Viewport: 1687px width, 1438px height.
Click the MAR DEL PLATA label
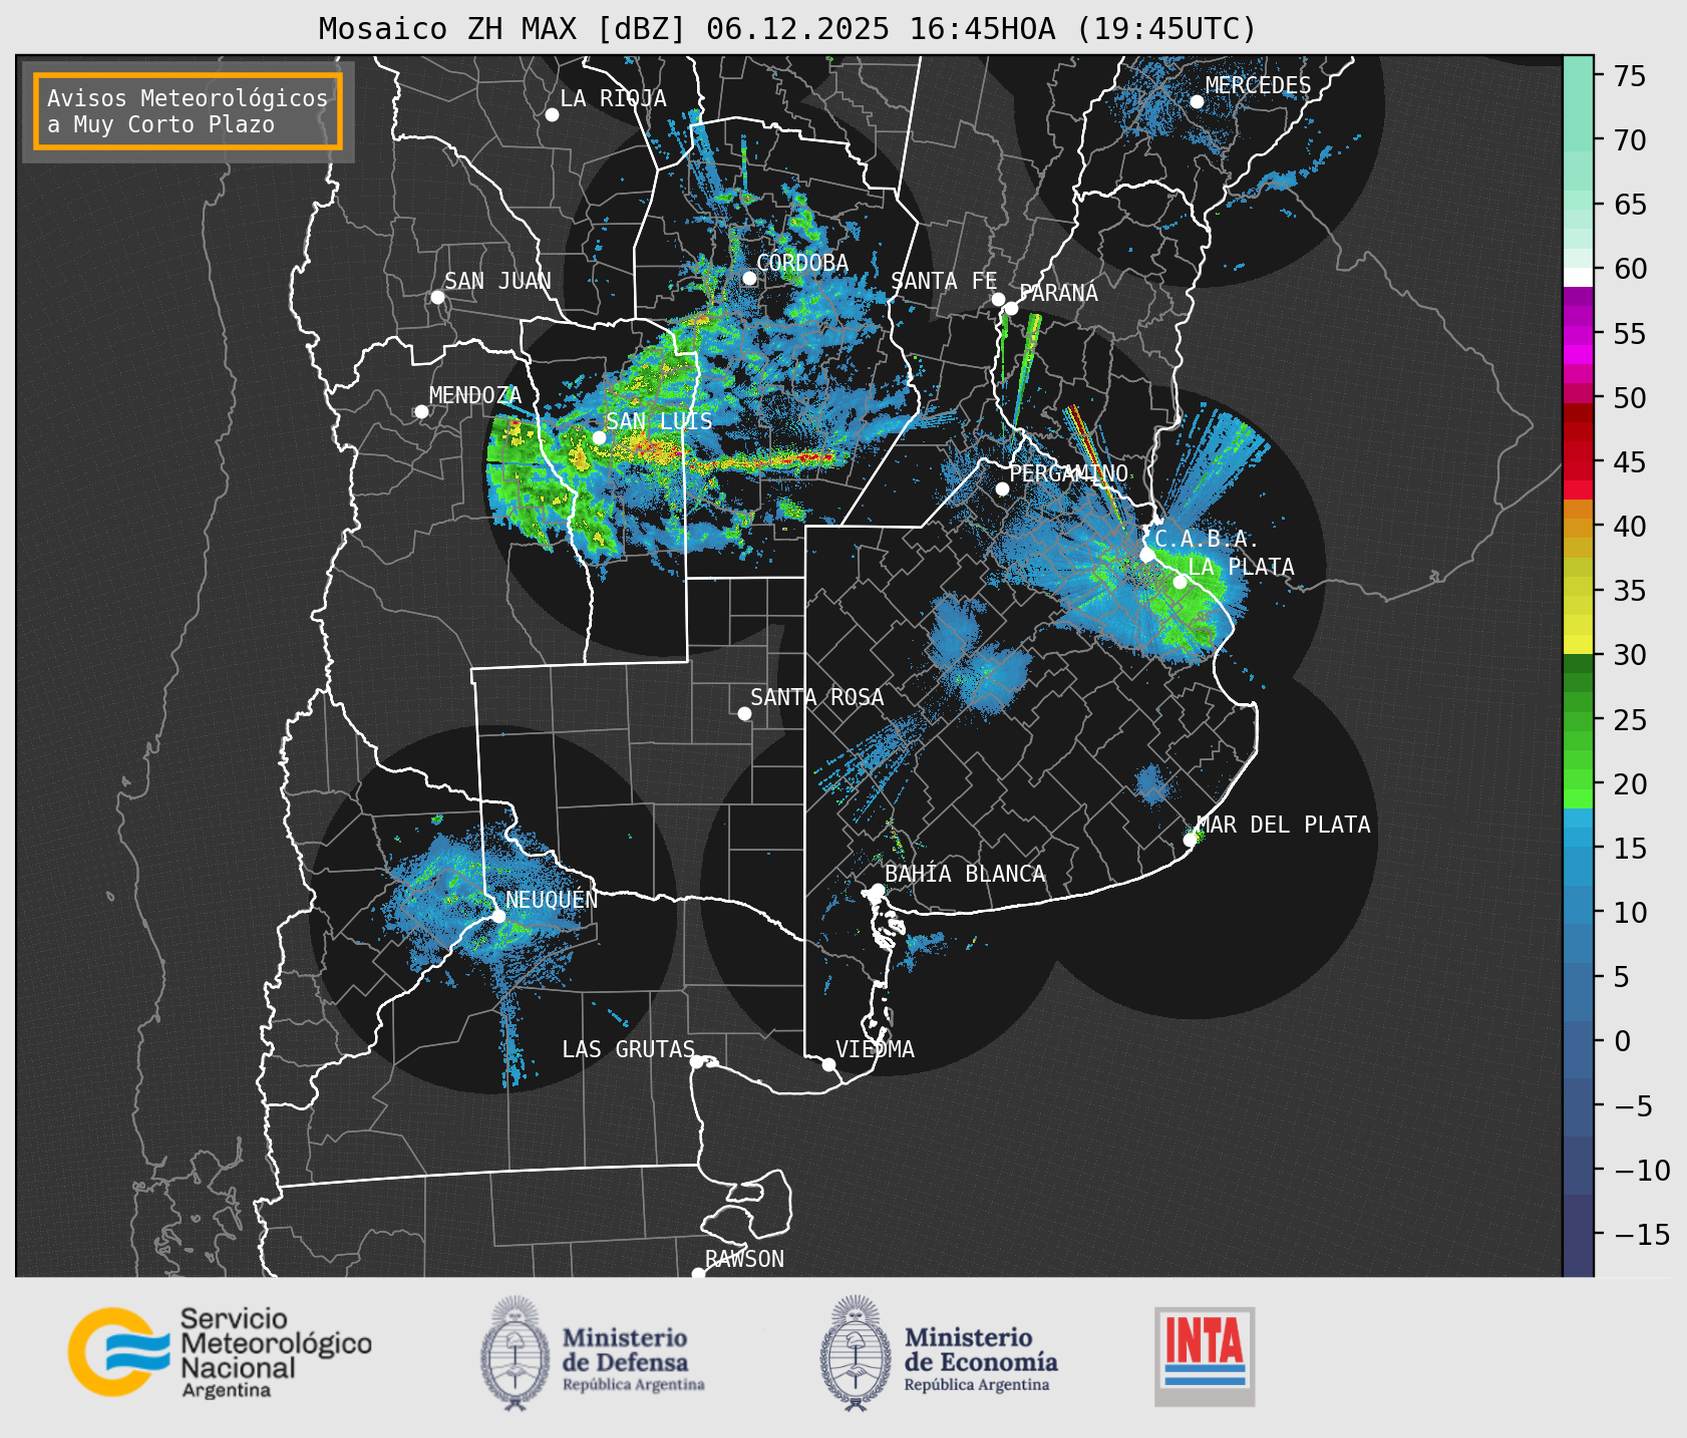[x=1283, y=825]
